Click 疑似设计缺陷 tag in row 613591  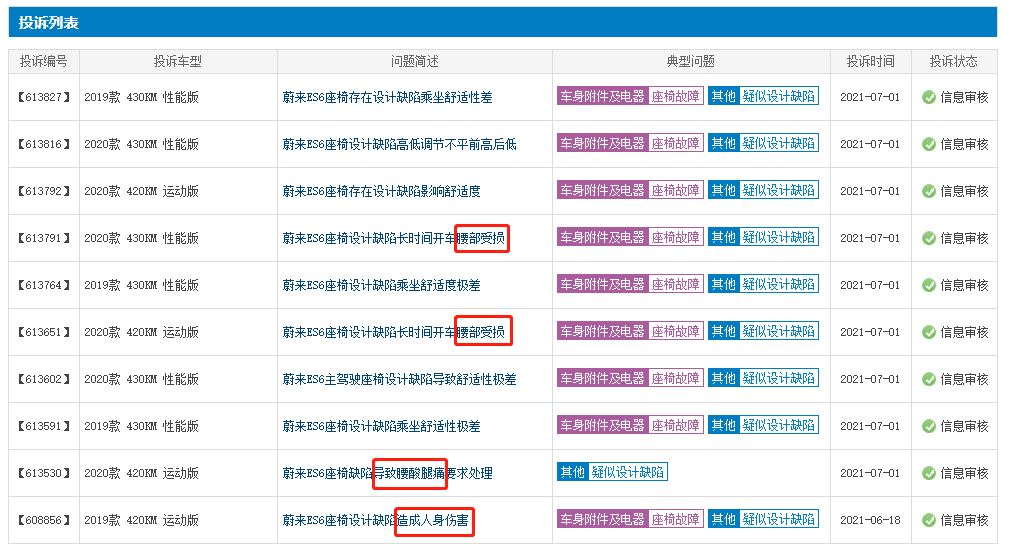779,425
